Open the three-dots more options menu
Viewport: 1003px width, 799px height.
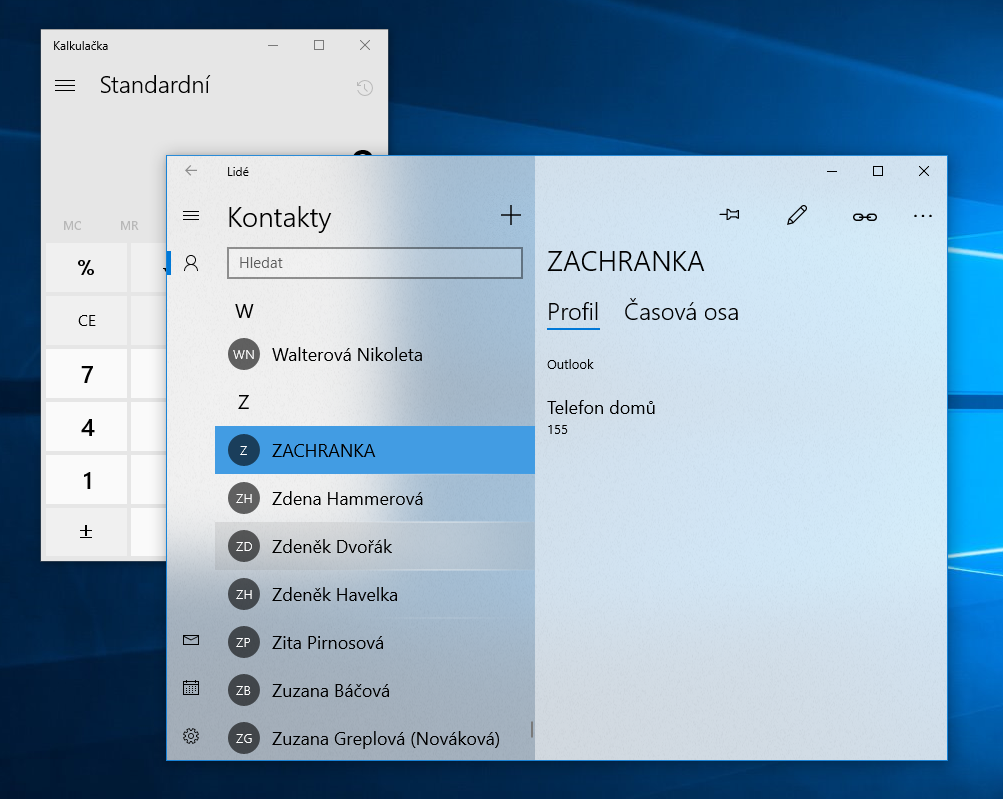[922, 216]
